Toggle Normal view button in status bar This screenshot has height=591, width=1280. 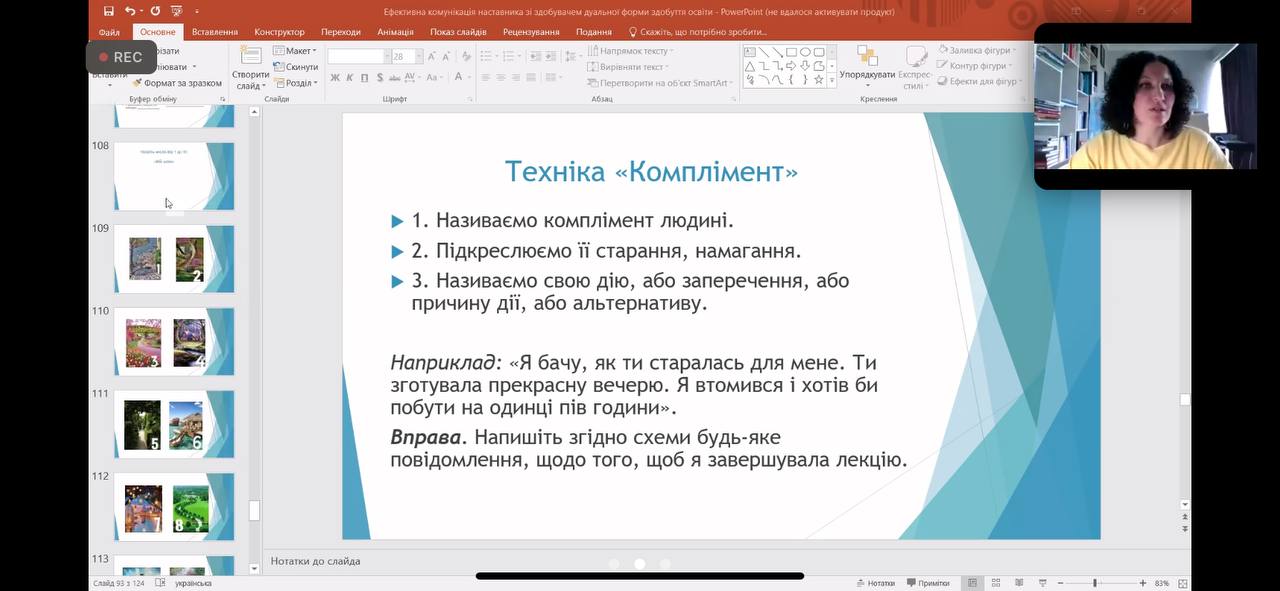tap(971, 583)
